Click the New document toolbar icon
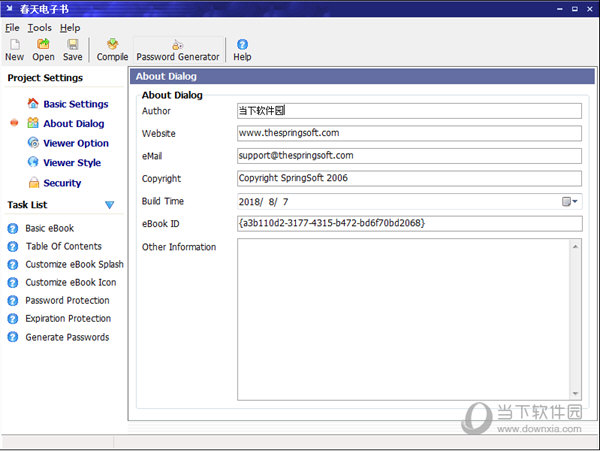 (x=15, y=44)
